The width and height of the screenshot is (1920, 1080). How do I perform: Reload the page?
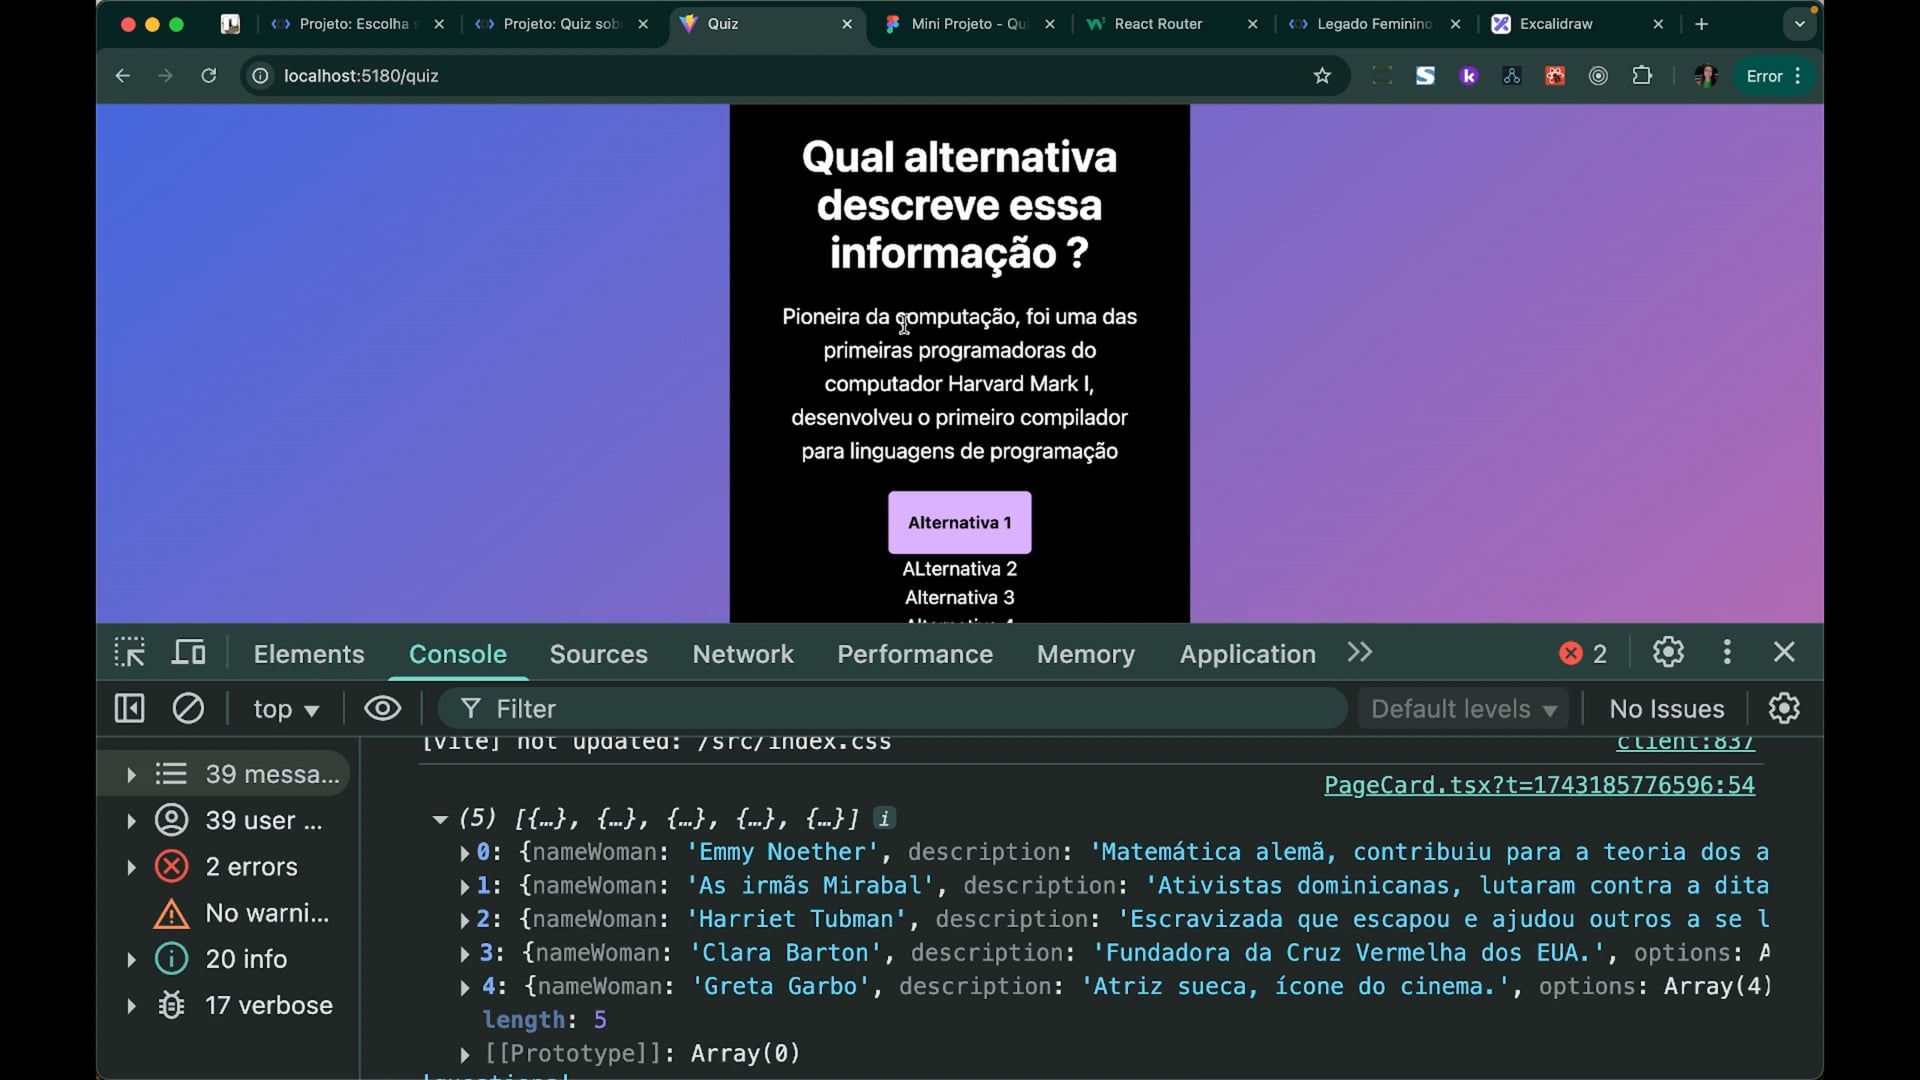(x=208, y=76)
